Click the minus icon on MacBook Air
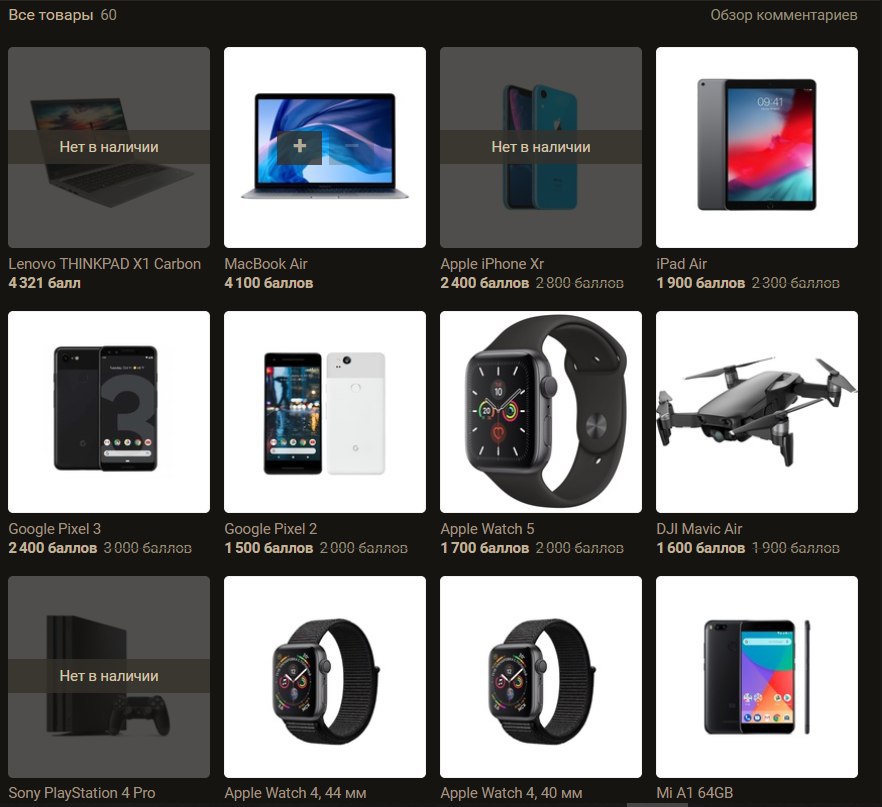 [x=352, y=147]
